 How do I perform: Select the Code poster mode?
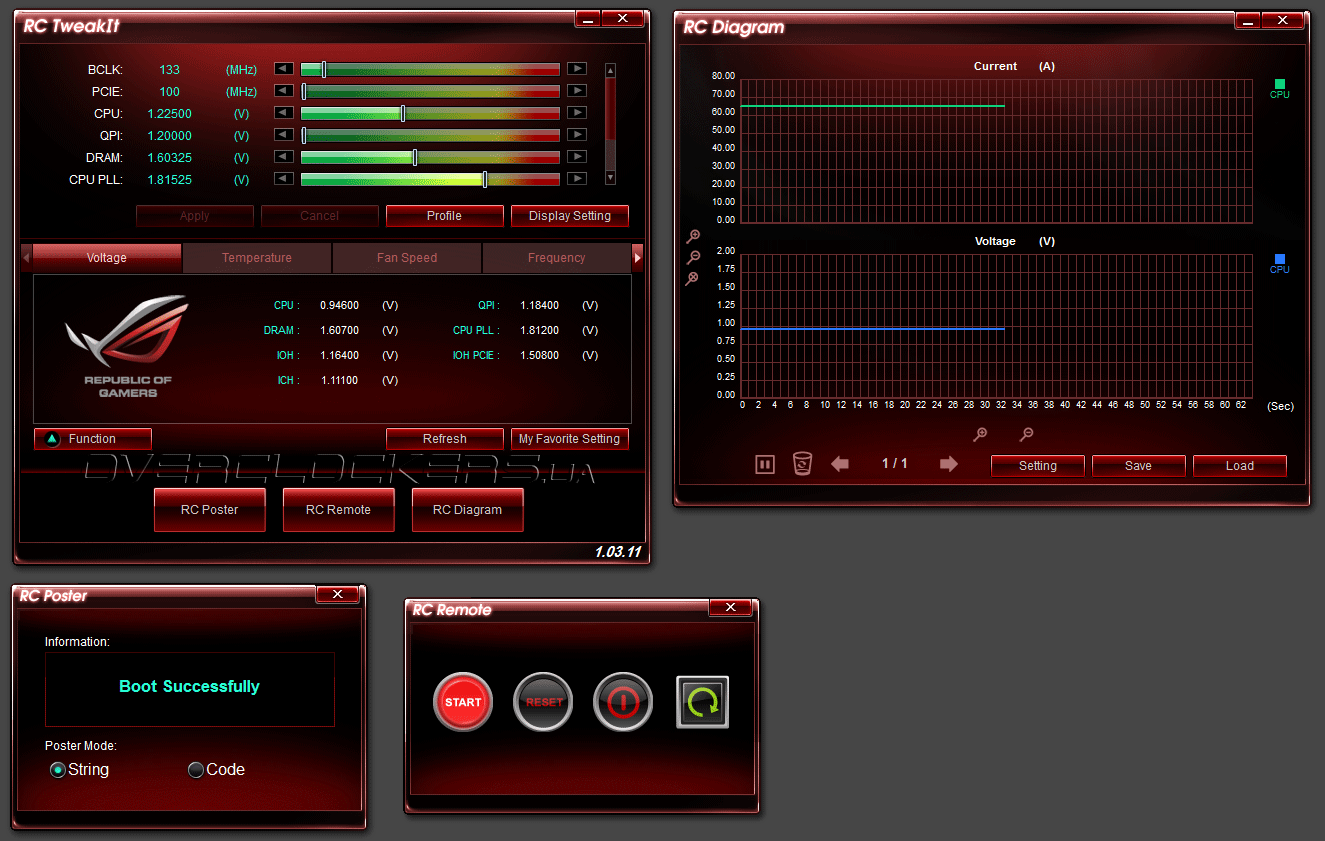tap(196, 770)
